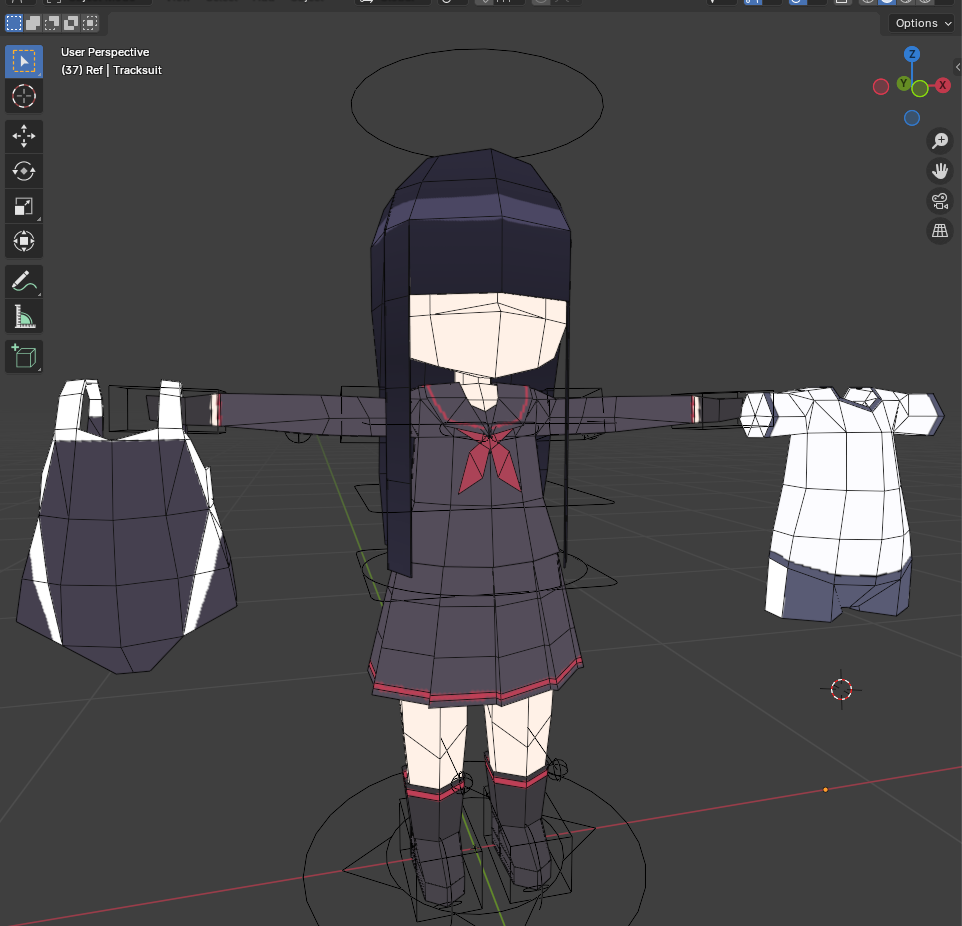Enable the Transform tool
962x926 pixels.
(x=24, y=241)
